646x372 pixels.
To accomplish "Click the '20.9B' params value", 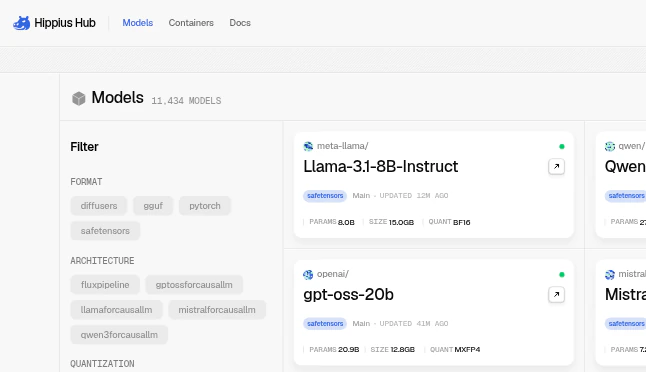I will 349,350.
